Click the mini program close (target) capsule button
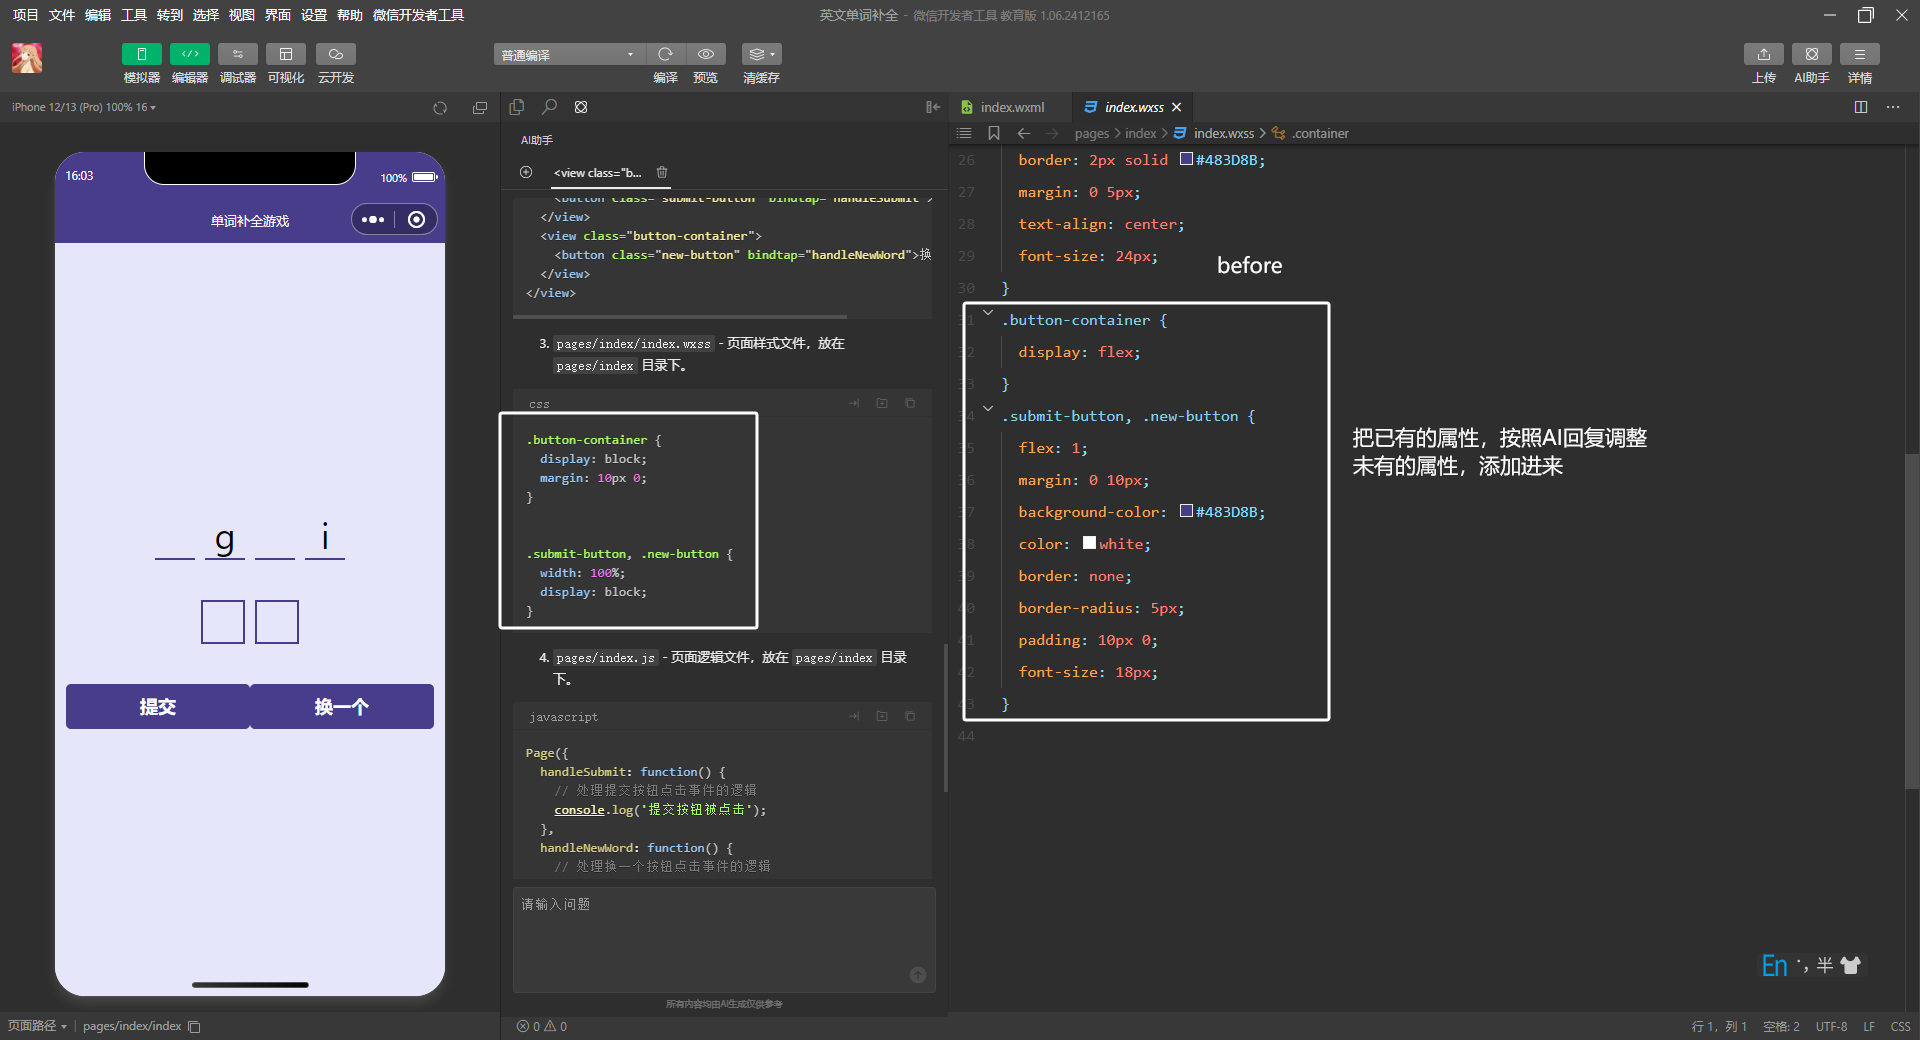Image resolution: width=1920 pixels, height=1040 pixels. coord(417,220)
